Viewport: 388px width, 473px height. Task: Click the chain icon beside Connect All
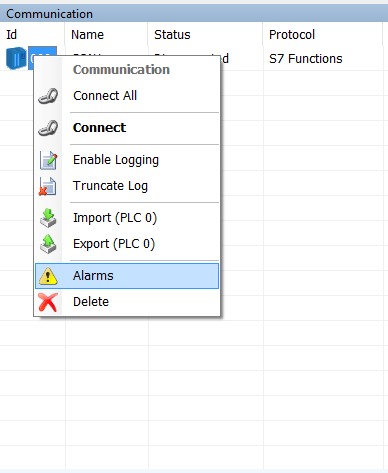[48, 96]
